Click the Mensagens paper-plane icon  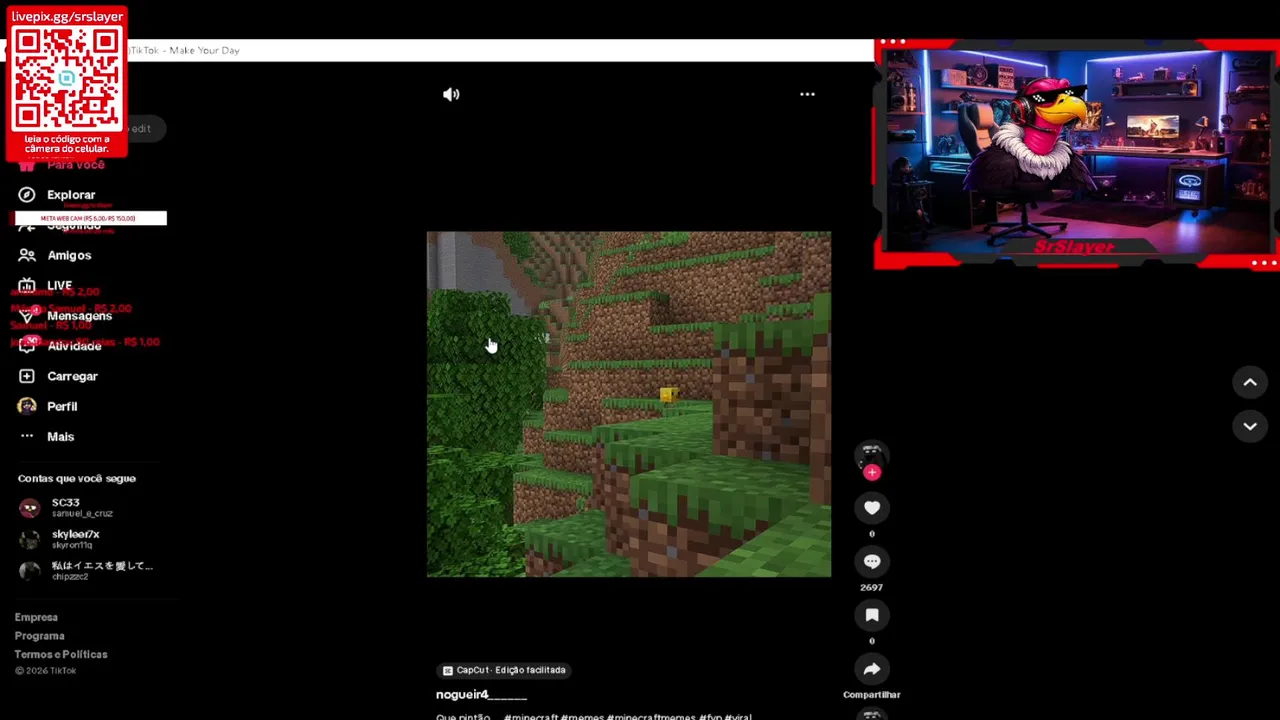(27, 316)
